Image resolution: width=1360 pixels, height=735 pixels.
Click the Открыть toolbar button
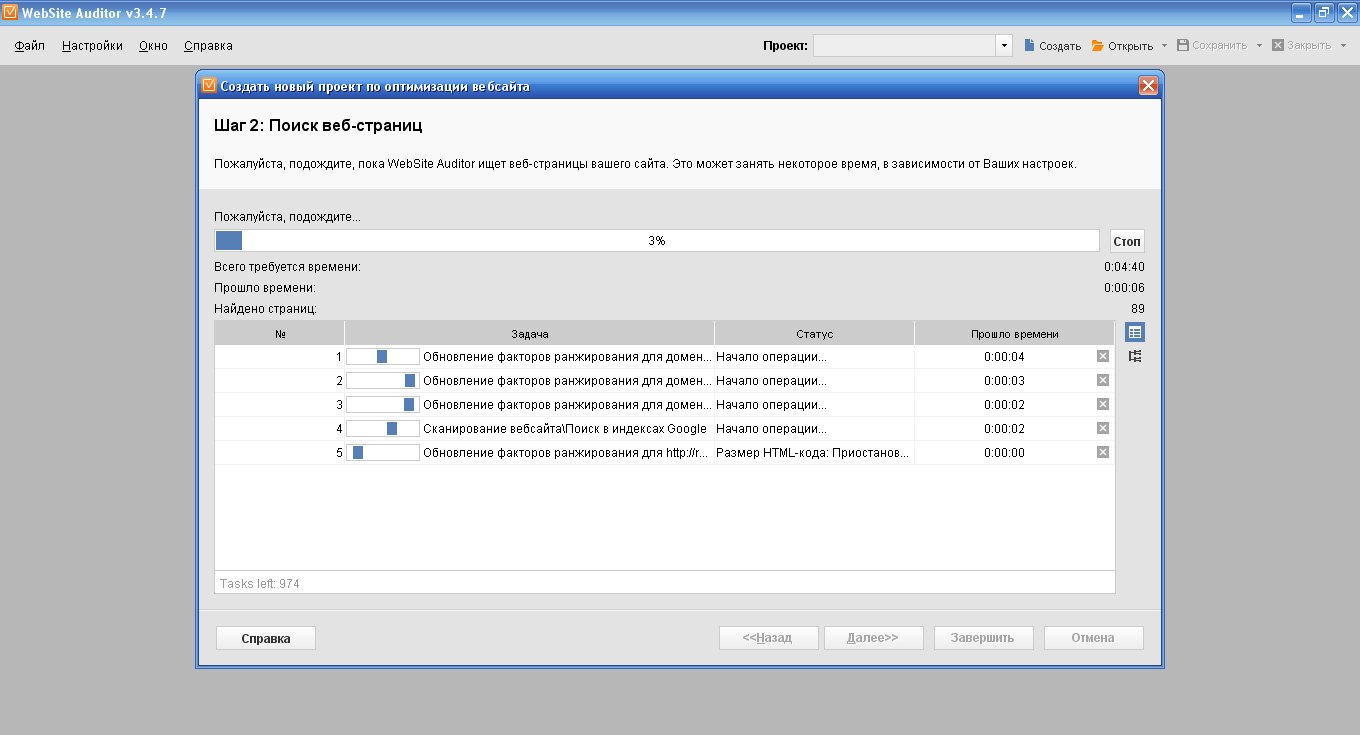(x=1122, y=46)
